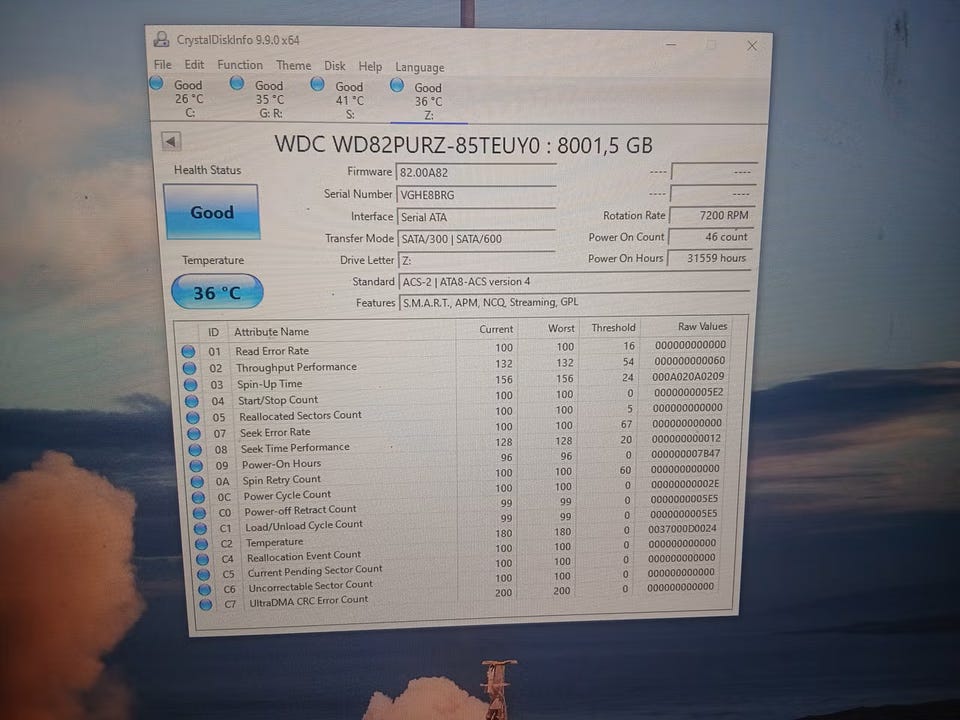Select the 'UltraDMA CRC Error Count' attribute name
This screenshot has height=720, width=960.
[309, 601]
